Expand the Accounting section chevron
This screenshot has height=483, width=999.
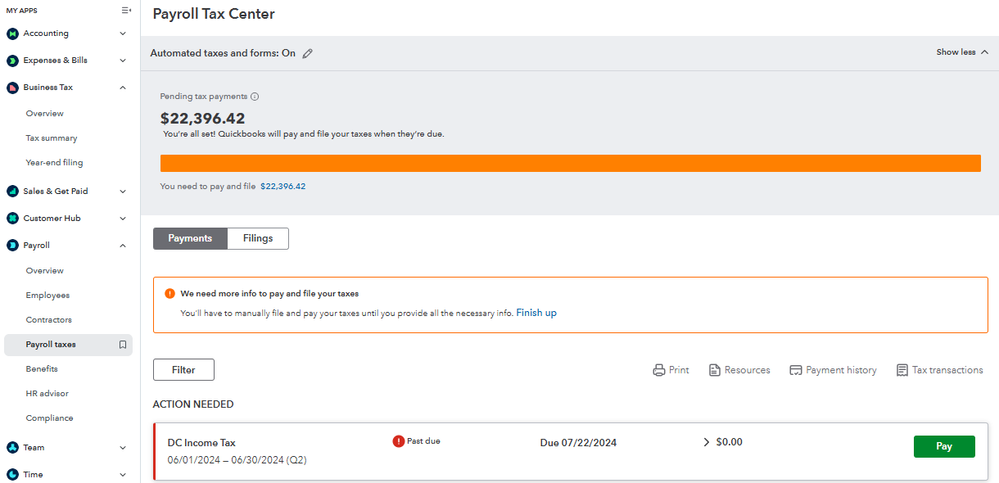click(123, 33)
